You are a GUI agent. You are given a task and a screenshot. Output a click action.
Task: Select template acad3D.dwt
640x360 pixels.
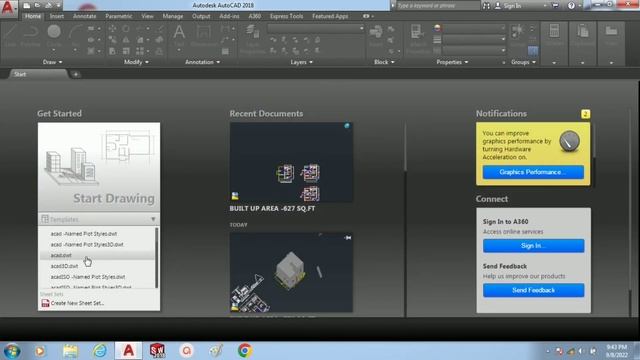[x=64, y=266]
